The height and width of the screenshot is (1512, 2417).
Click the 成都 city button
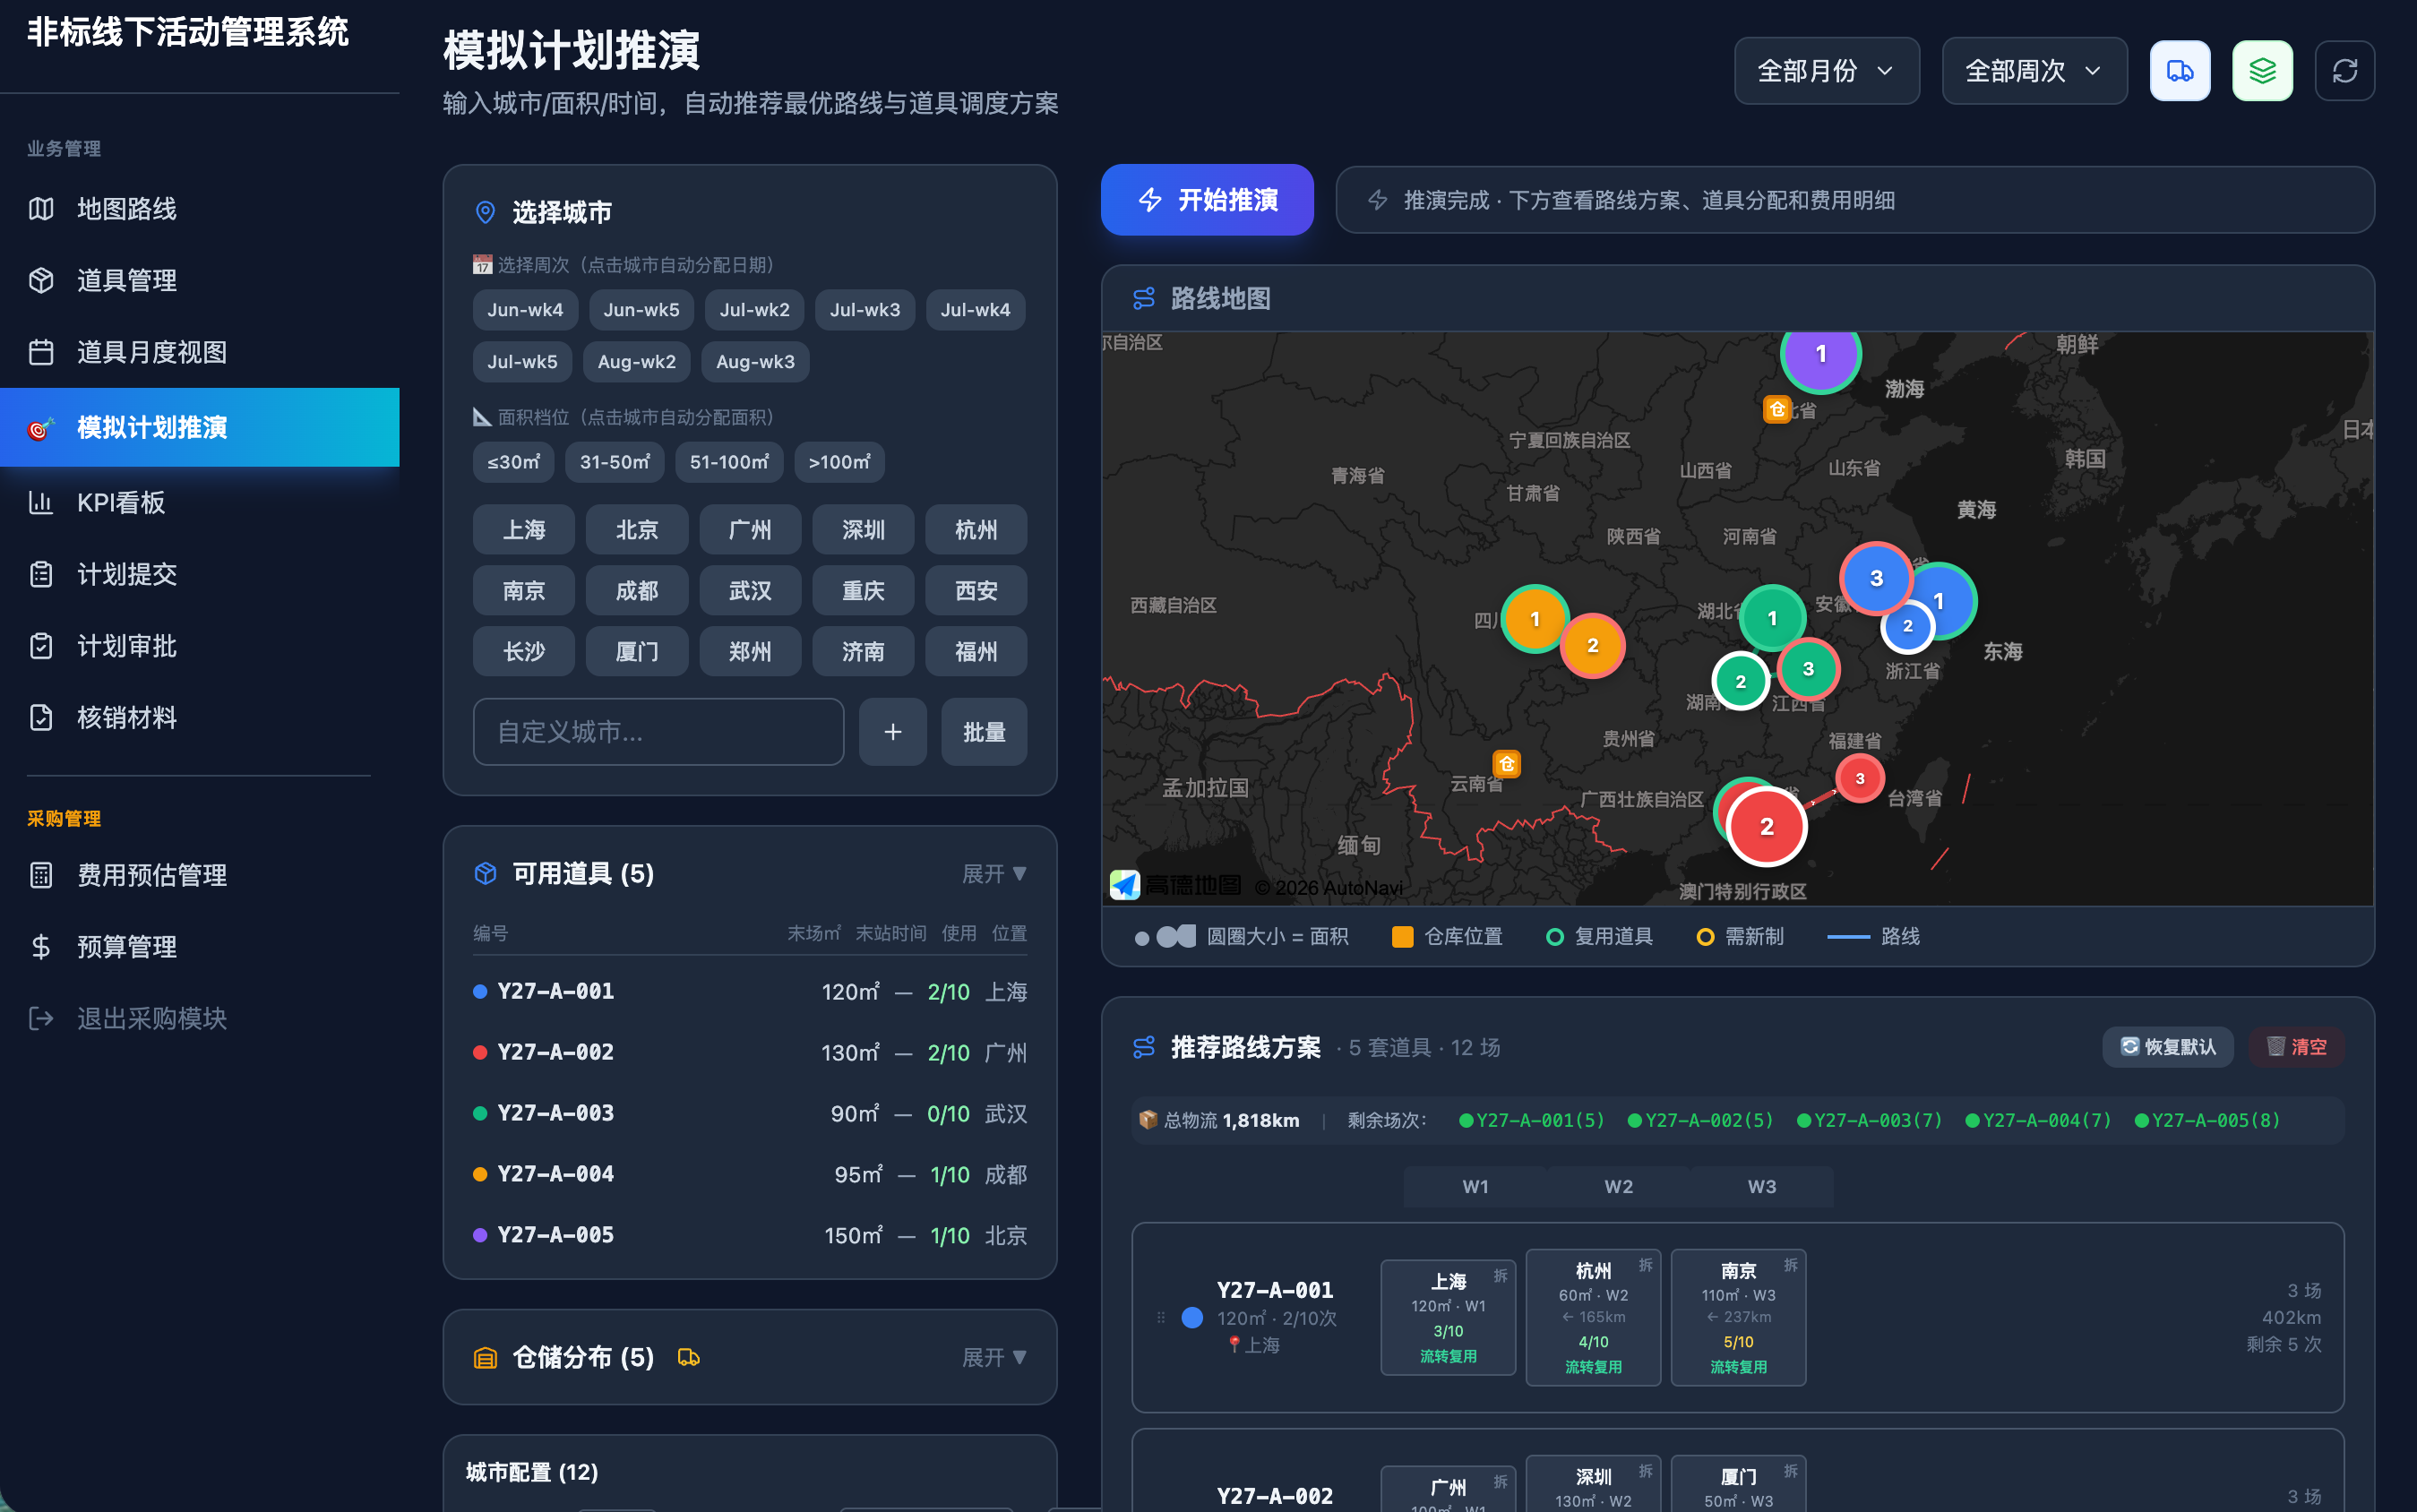pyautogui.click(x=637, y=591)
